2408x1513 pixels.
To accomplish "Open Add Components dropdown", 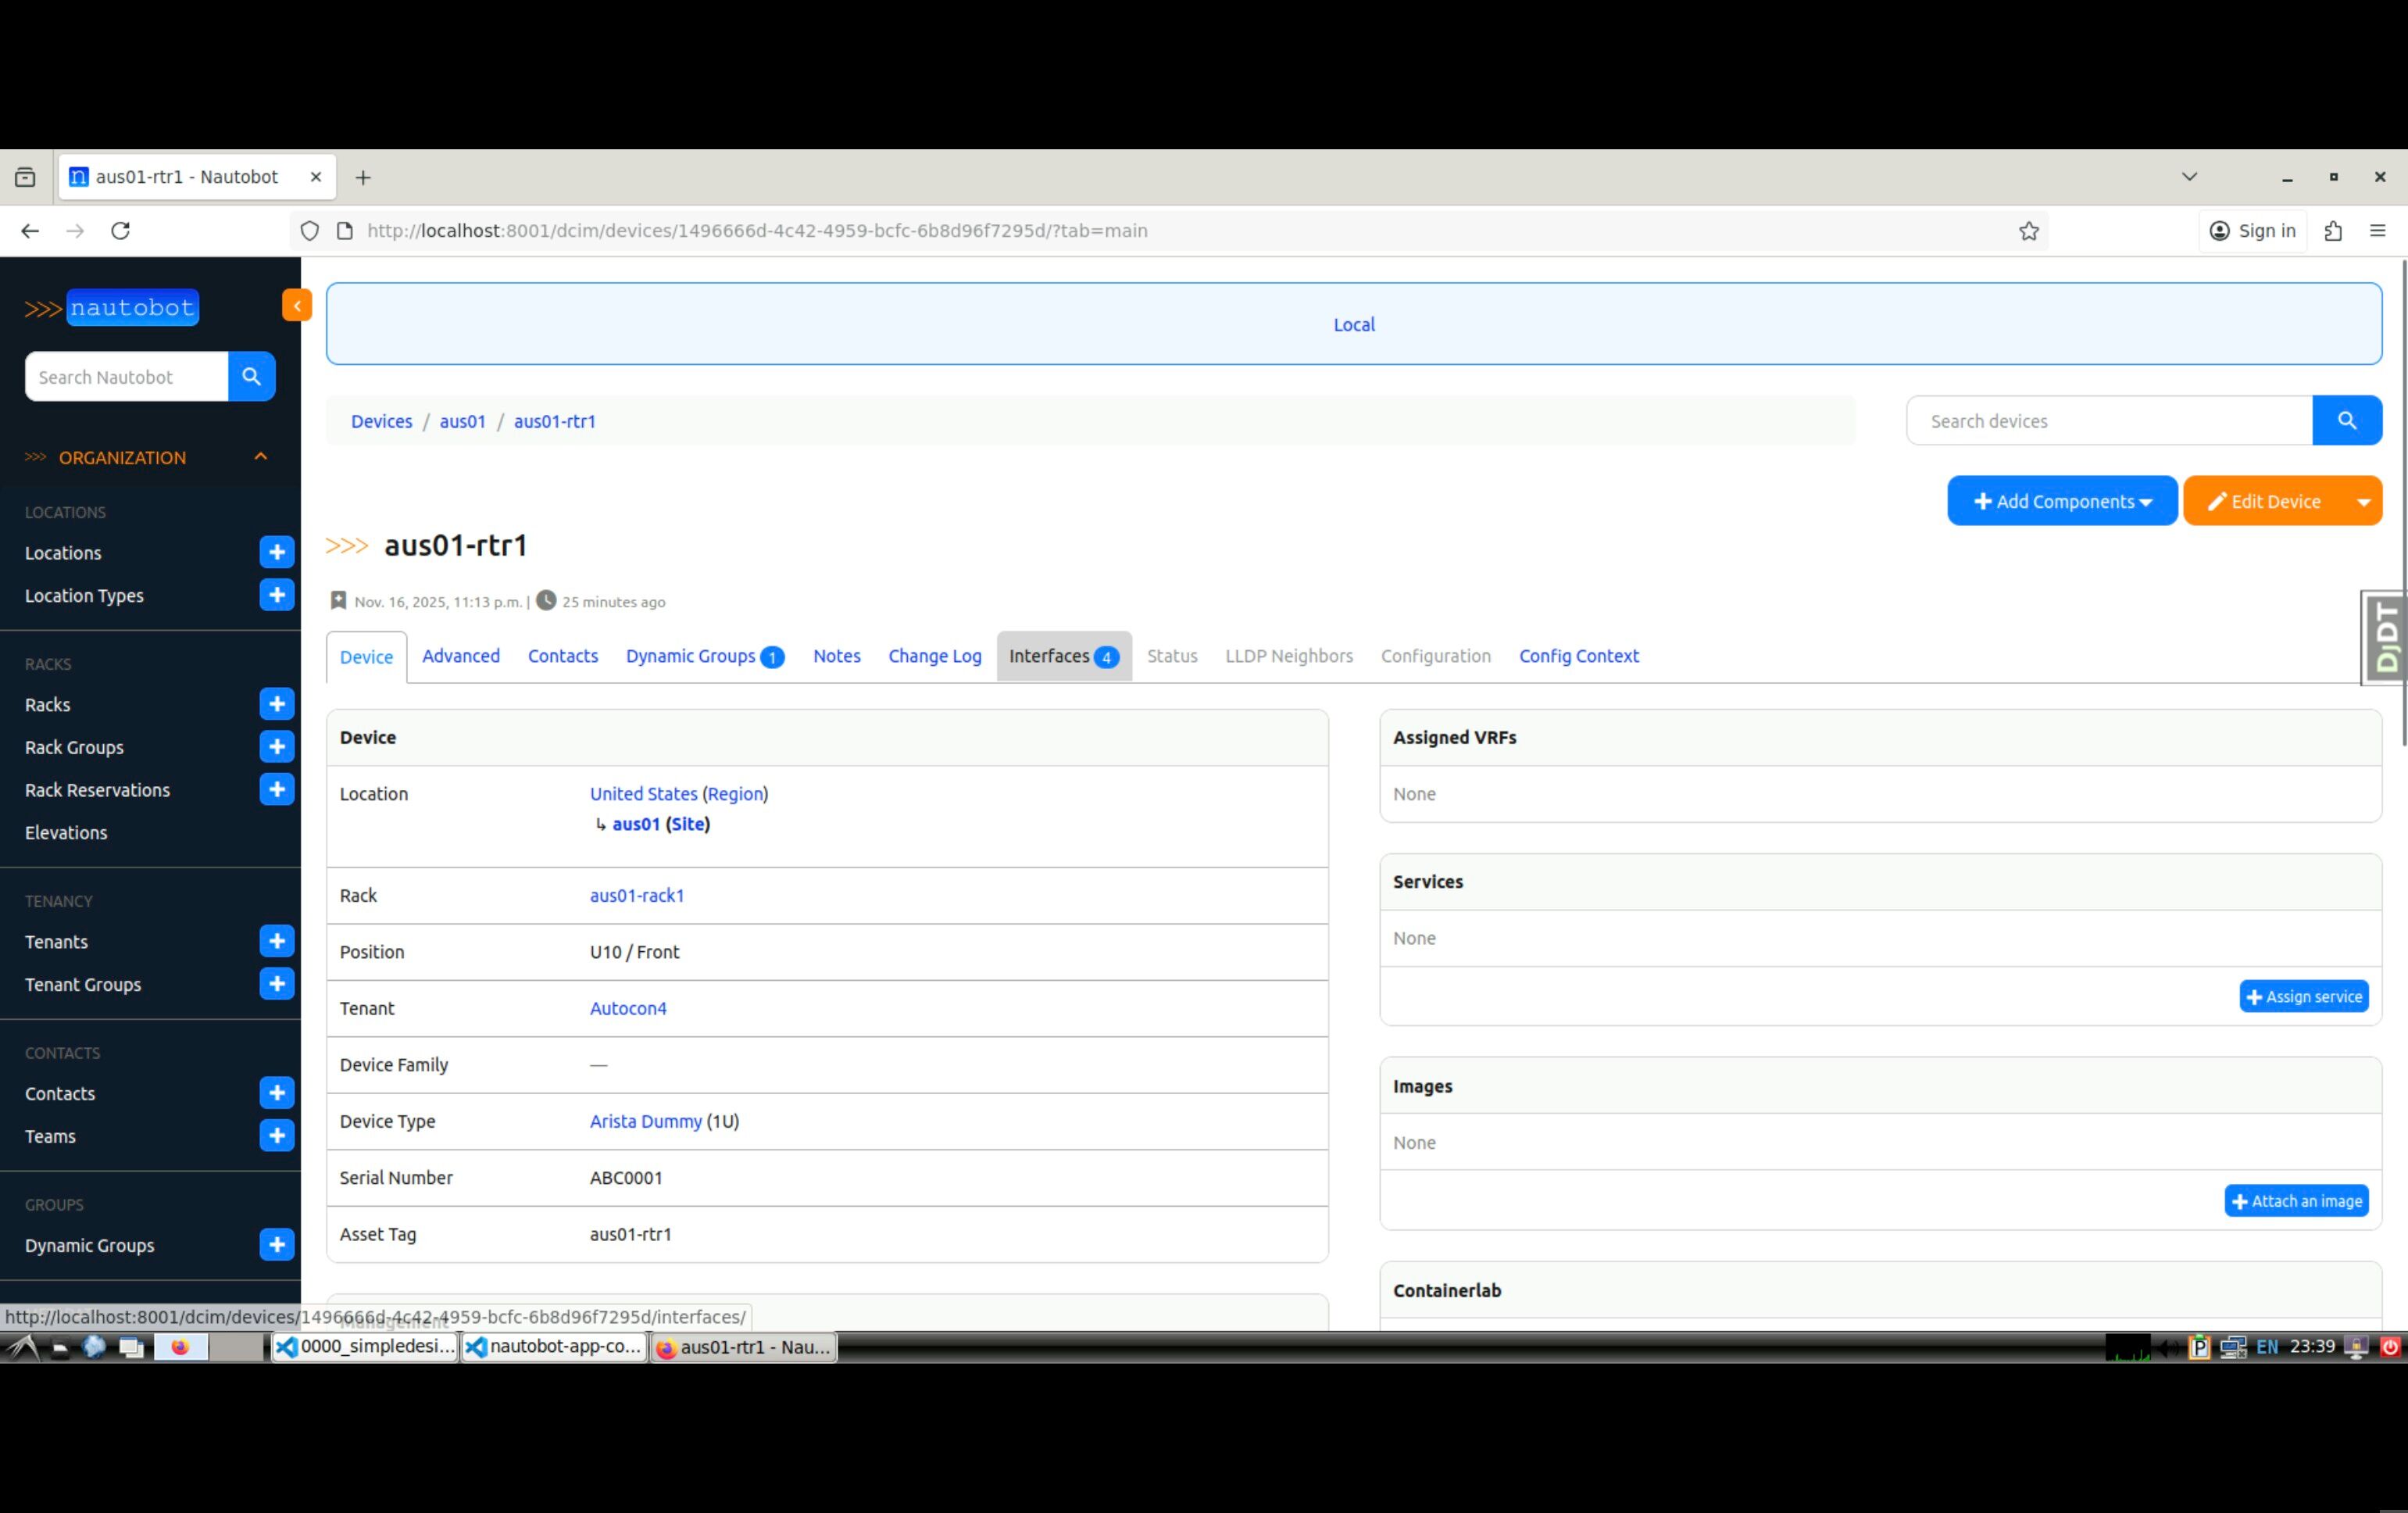I will [x=2061, y=501].
